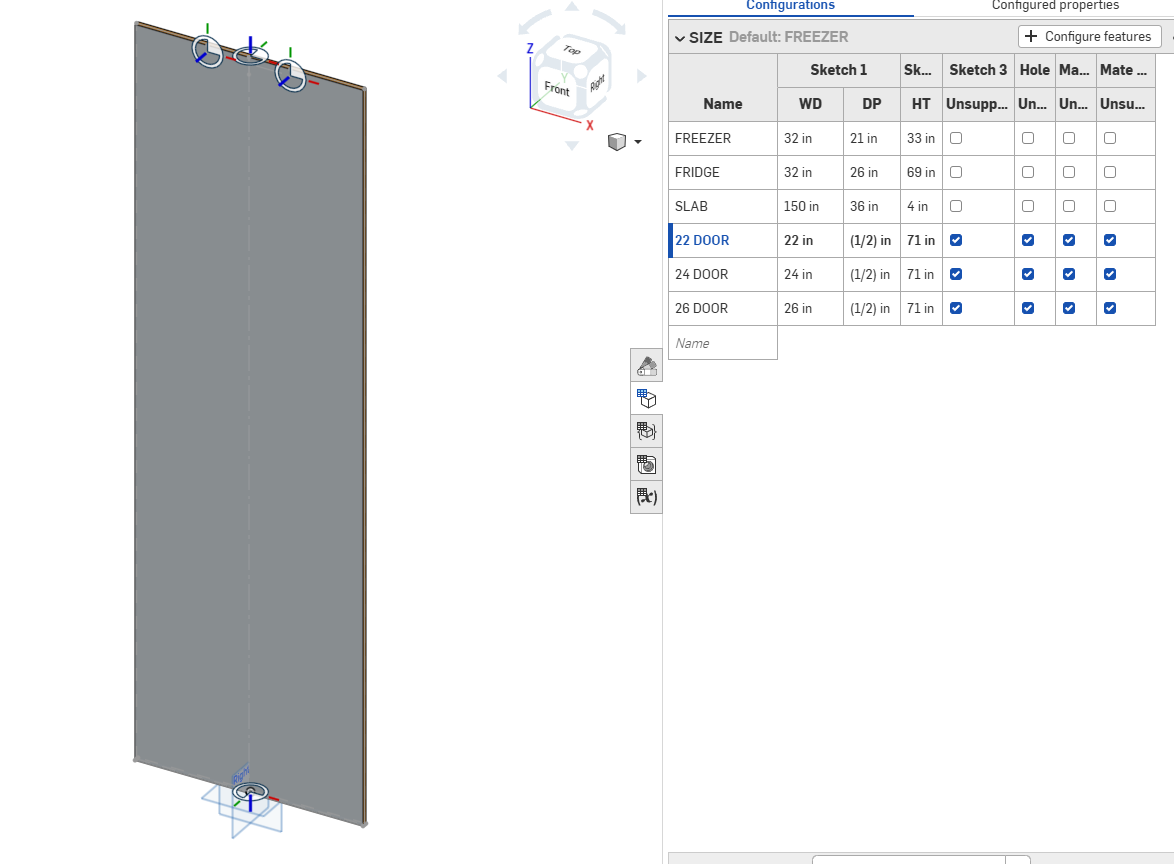Click the Sketch 1 column group header
The width and height of the screenshot is (1174, 864).
839,70
